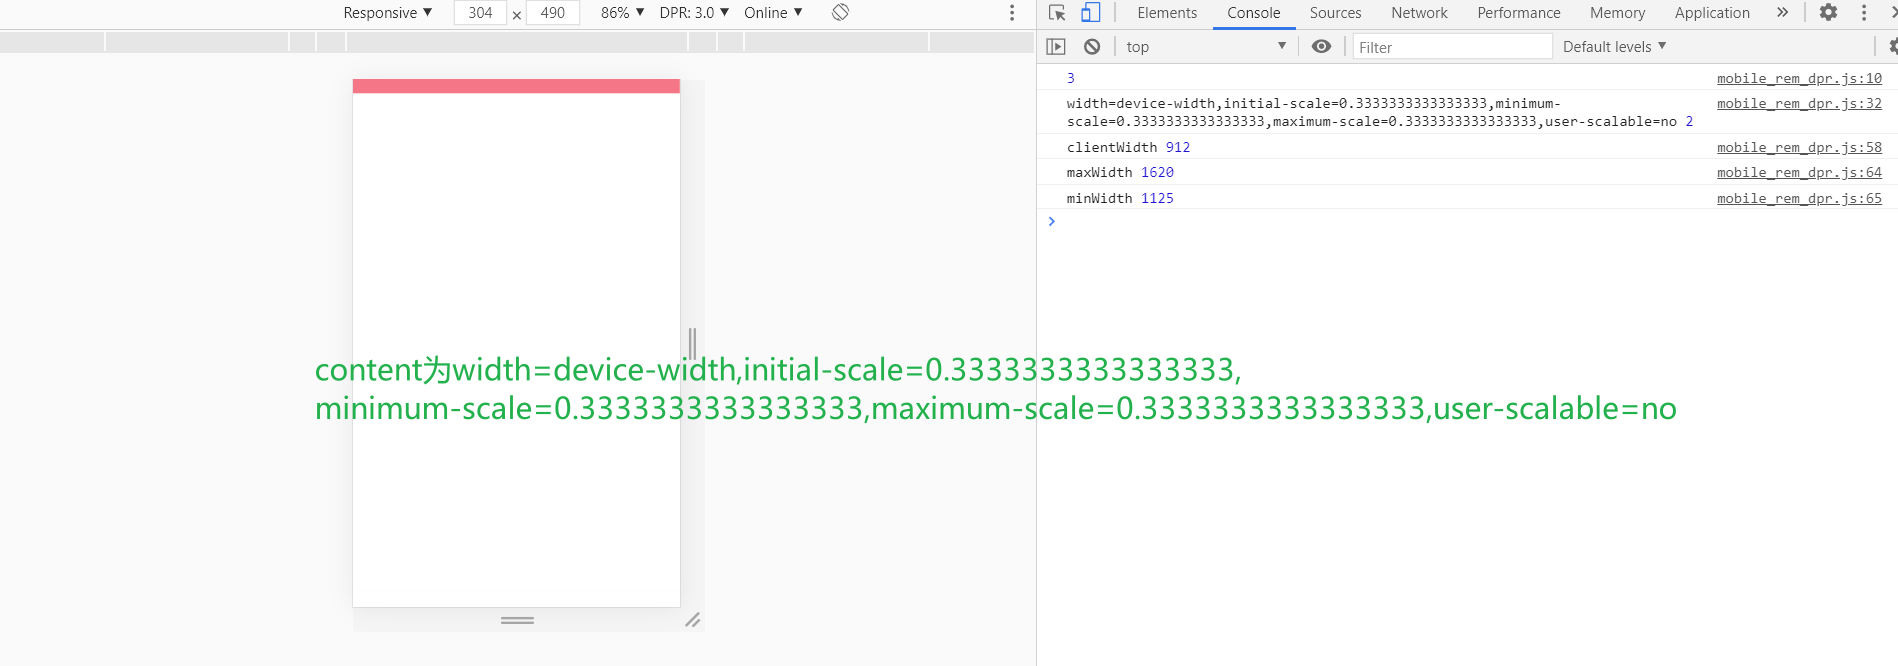This screenshot has width=1898, height=666.
Task: Open source link mobile_rem_dpr.js:64
Action: coord(1799,172)
